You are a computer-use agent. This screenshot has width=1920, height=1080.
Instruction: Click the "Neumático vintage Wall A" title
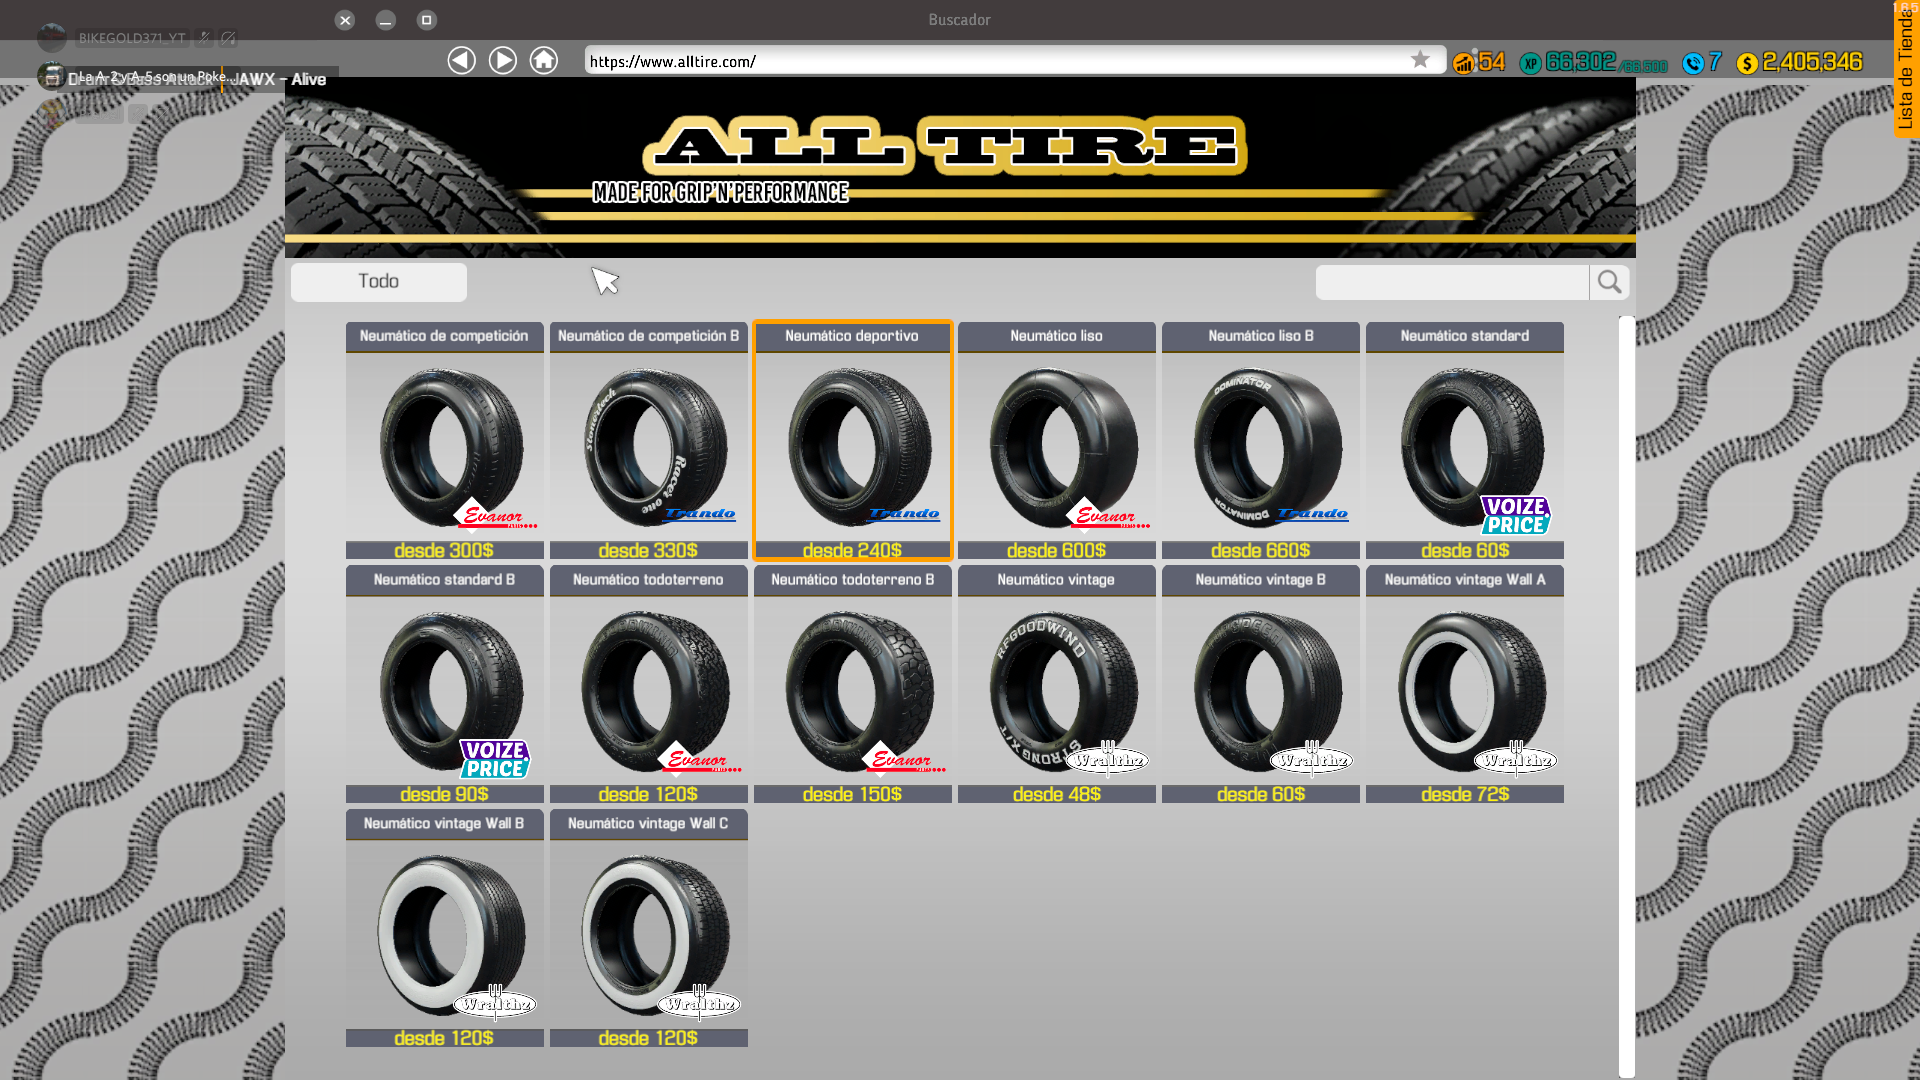pyautogui.click(x=1465, y=580)
